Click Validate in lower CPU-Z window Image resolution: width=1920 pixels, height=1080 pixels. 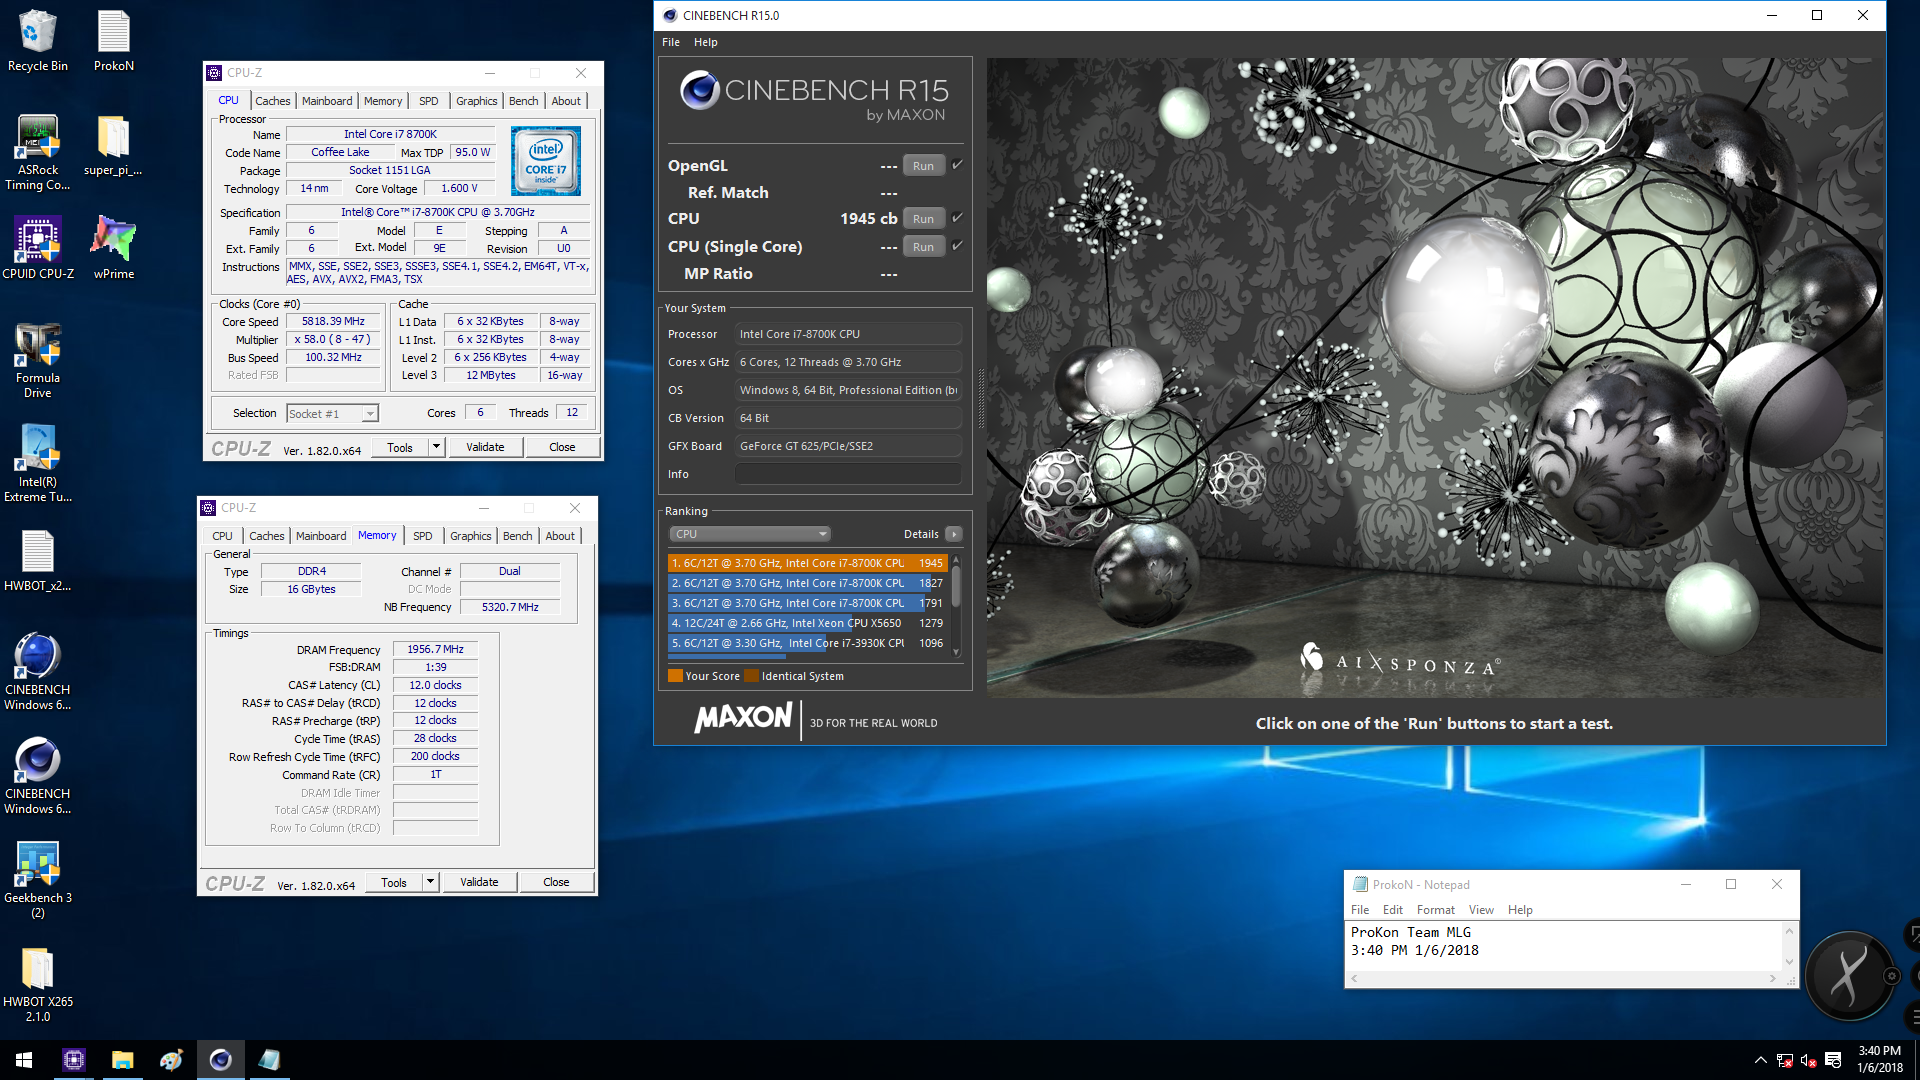(x=479, y=882)
